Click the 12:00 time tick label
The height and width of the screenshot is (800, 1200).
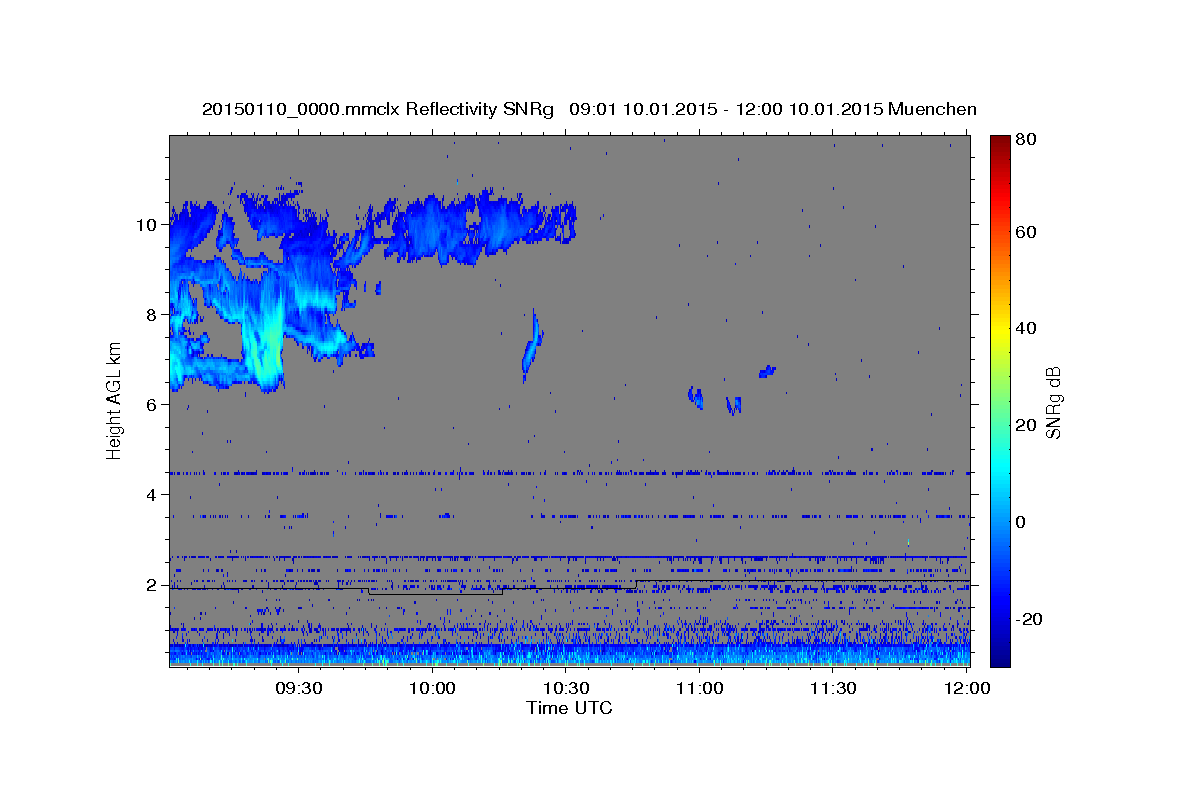pos(966,688)
